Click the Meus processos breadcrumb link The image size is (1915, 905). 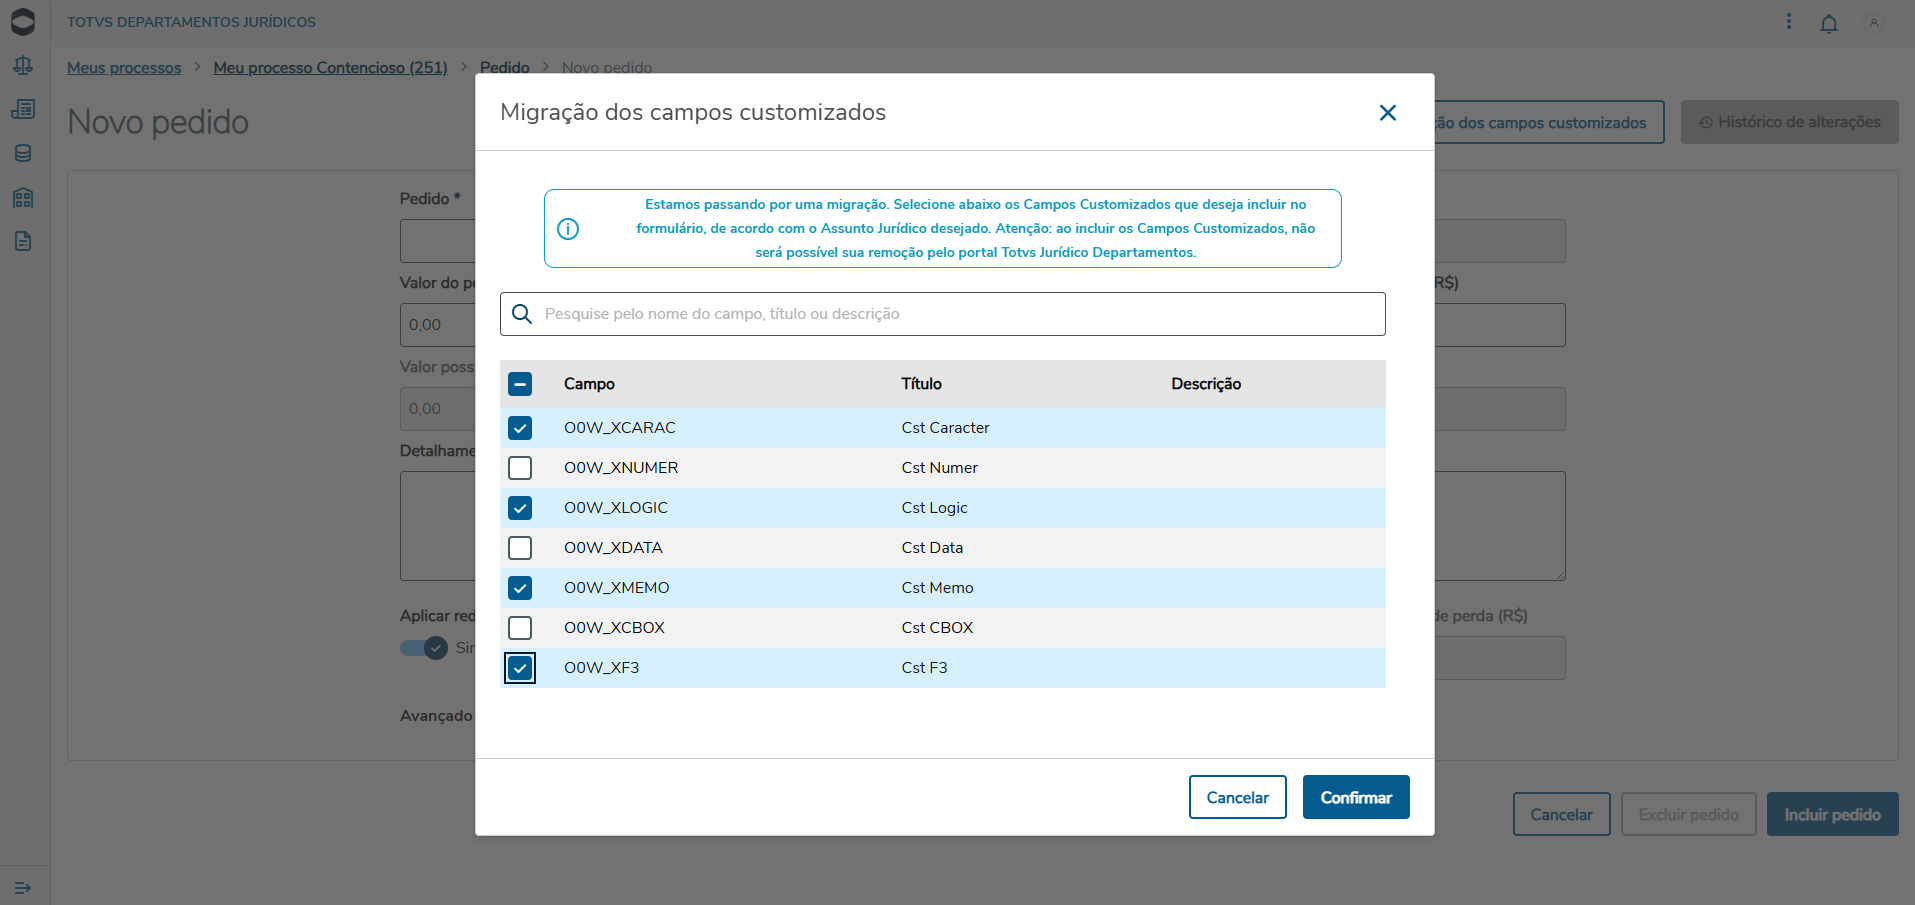(x=124, y=68)
